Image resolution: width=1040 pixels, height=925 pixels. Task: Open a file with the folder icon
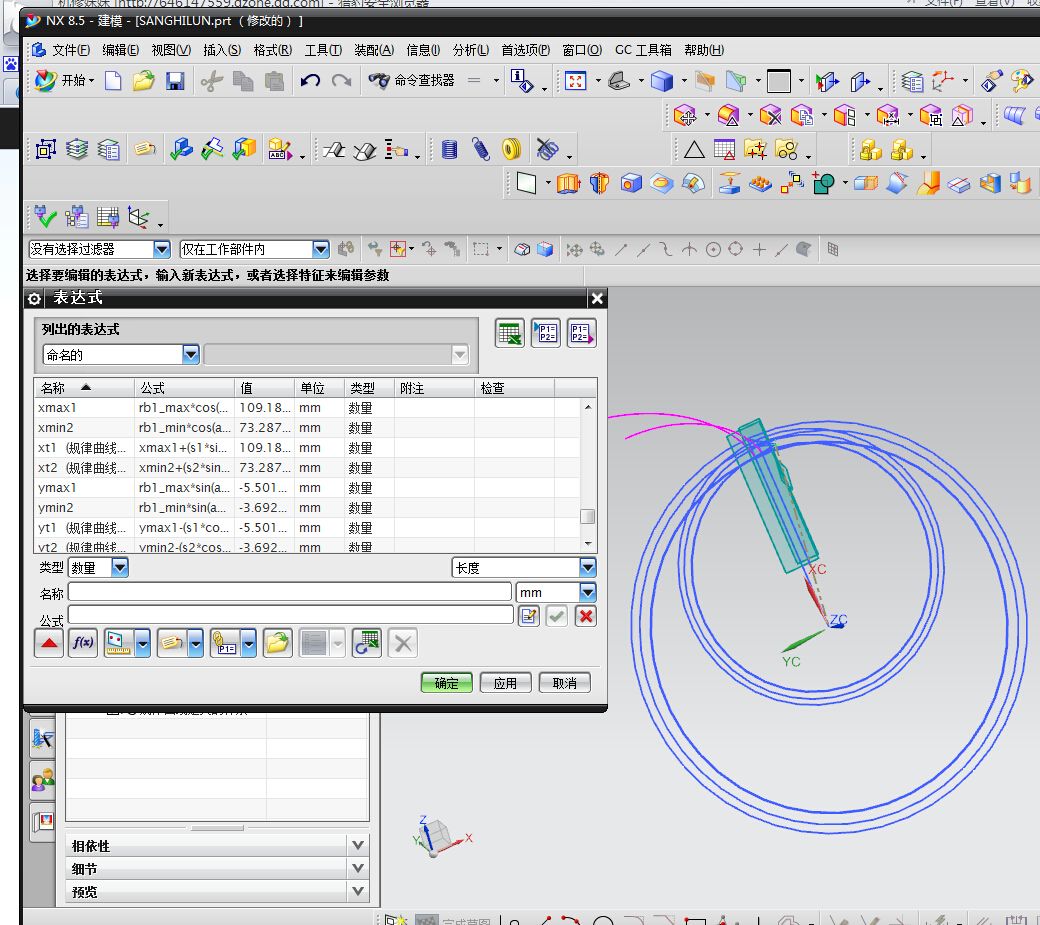[143, 81]
